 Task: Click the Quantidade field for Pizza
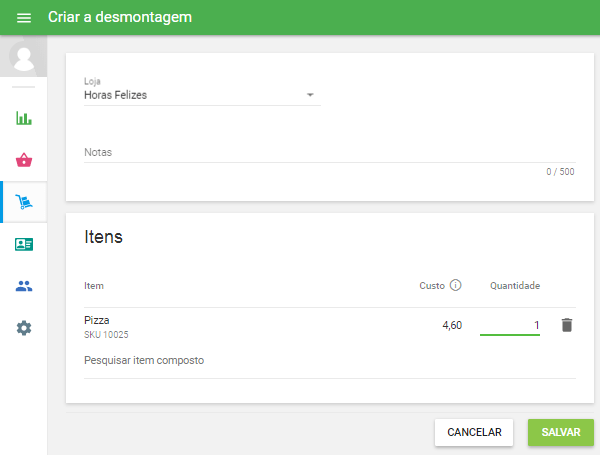click(x=510, y=325)
